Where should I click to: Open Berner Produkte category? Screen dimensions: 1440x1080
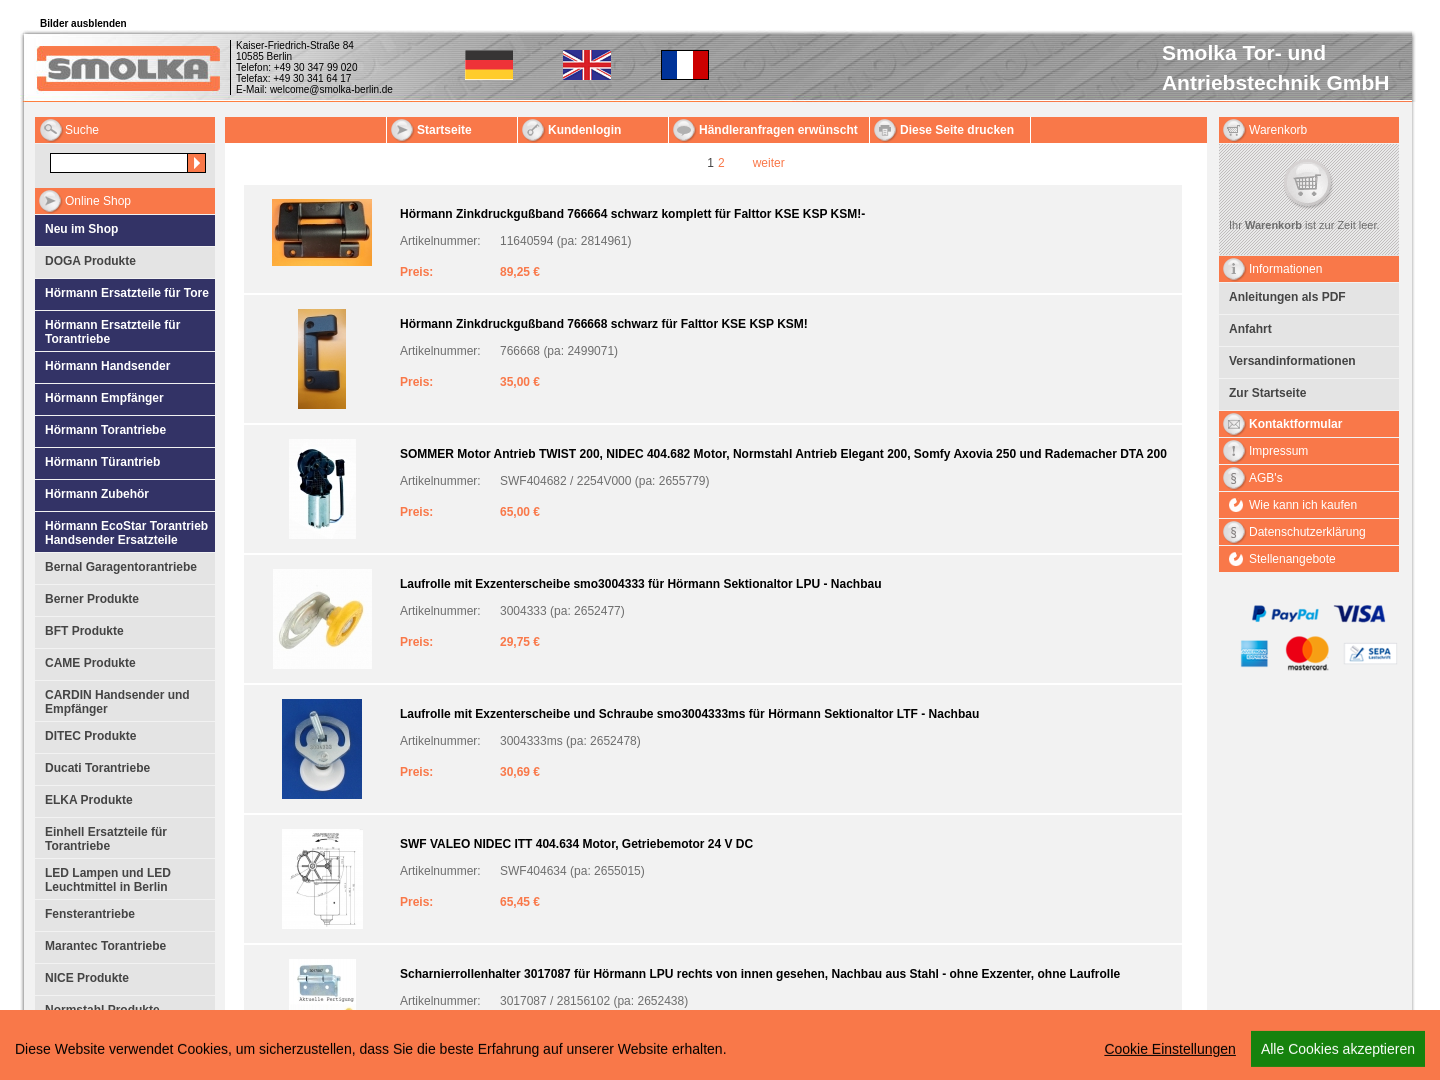[125, 600]
